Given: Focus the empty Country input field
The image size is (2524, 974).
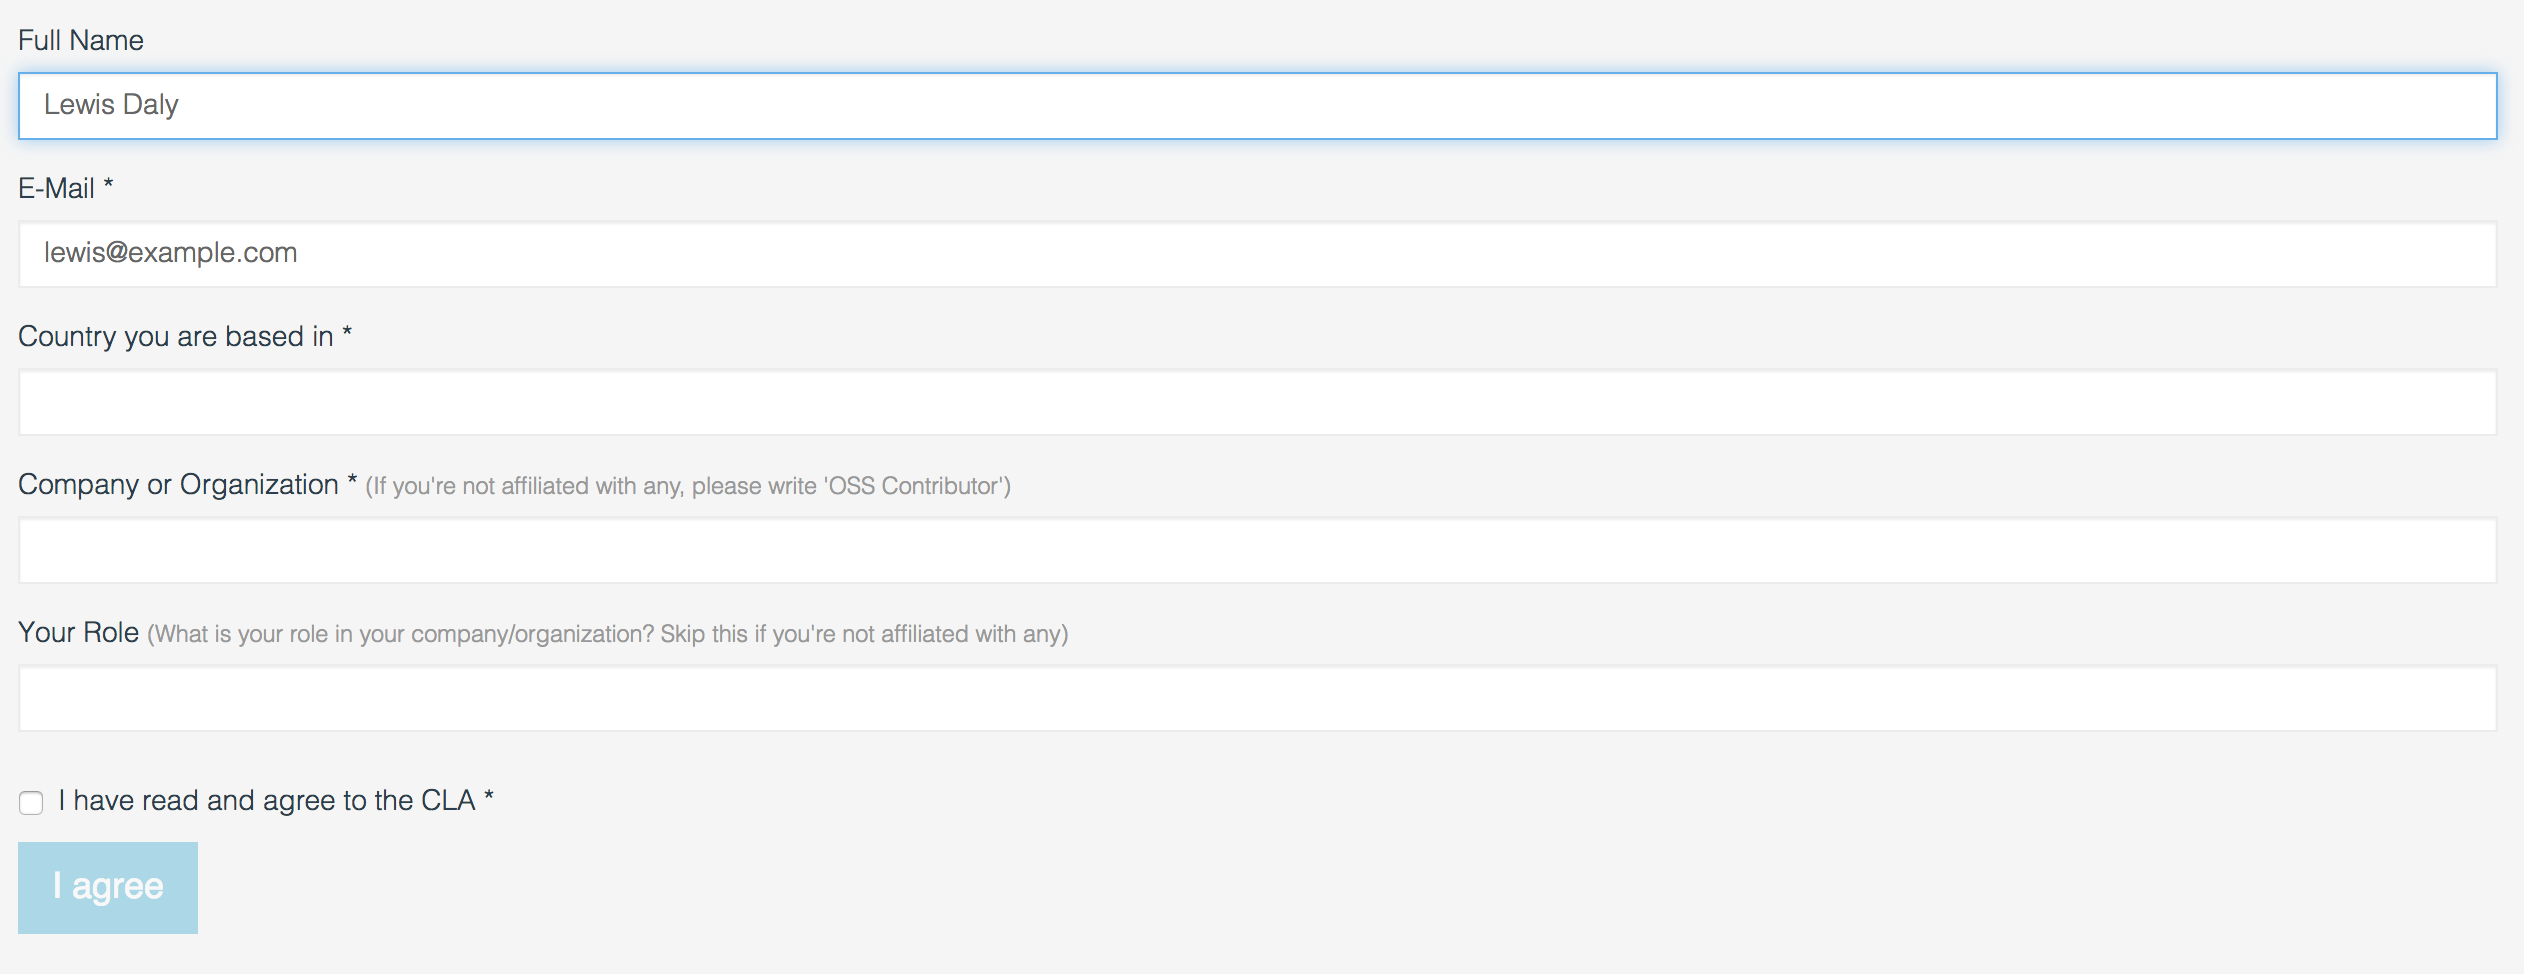Looking at the screenshot, I should pyautogui.click(x=1257, y=402).
